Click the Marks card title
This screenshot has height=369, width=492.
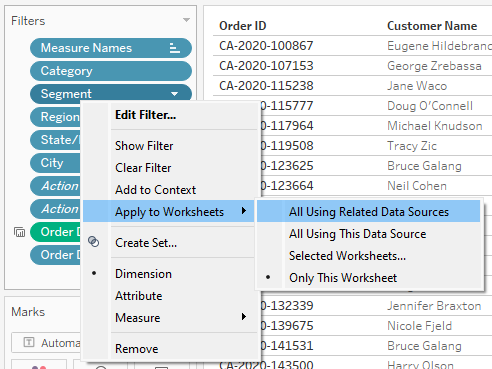pos(28,312)
